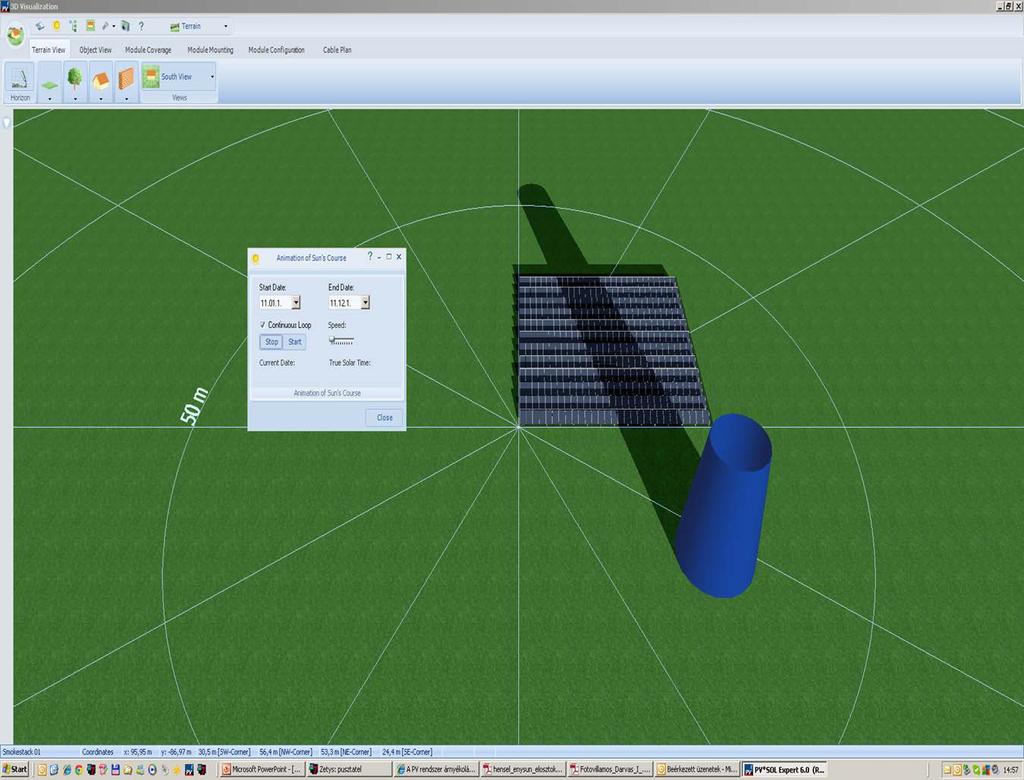Select the solar module array
The width and height of the screenshot is (1024, 780).
point(612,350)
